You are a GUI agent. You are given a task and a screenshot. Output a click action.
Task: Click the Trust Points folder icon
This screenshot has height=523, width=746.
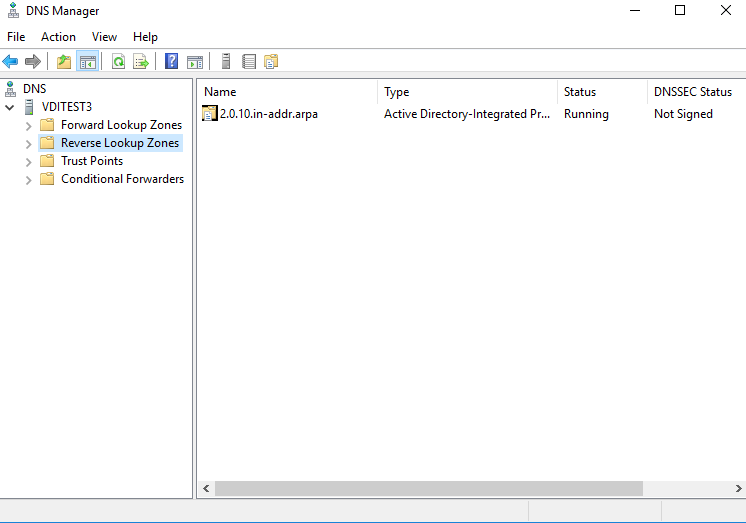point(47,161)
